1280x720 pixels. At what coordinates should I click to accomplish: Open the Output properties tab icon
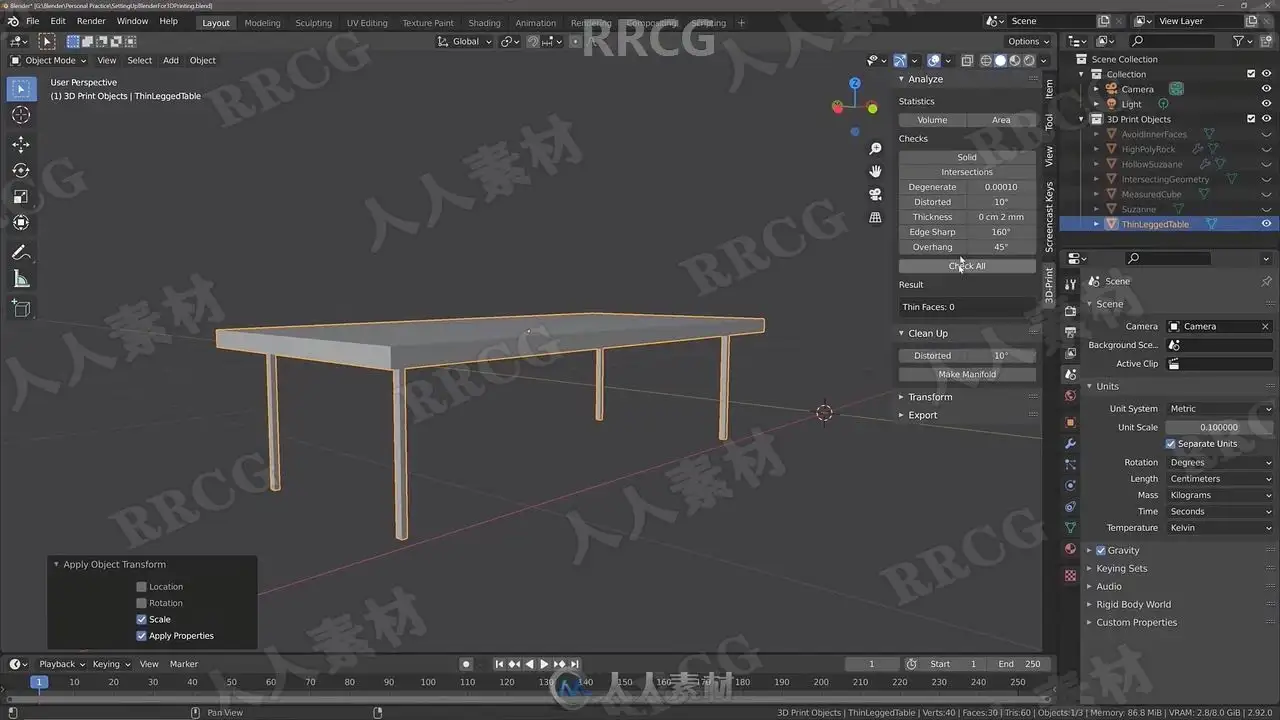(1070, 331)
